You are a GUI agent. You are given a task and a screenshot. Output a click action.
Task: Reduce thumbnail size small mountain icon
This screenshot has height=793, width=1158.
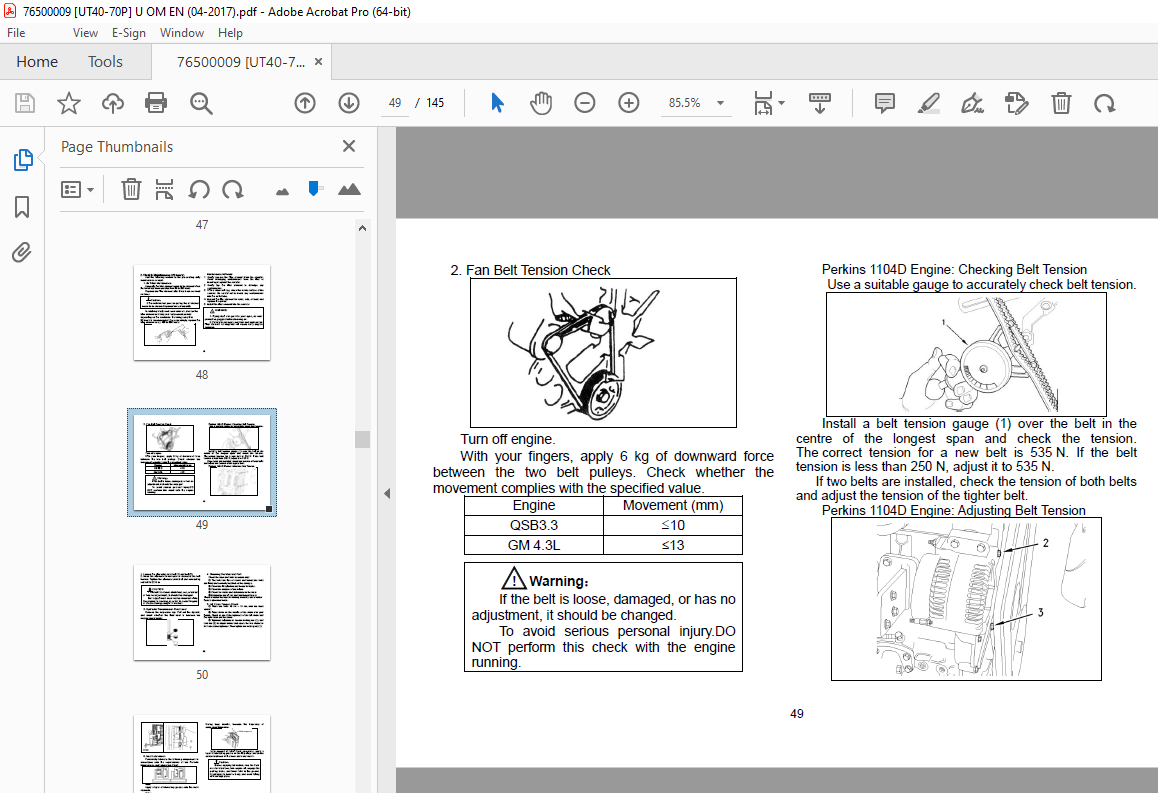[282, 192]
